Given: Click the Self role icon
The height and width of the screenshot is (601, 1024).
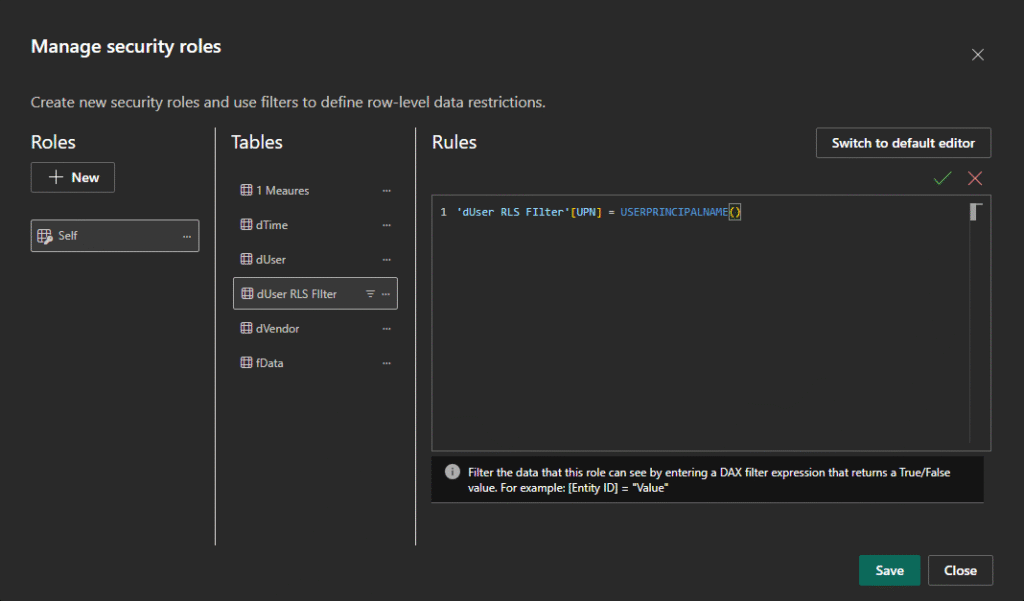Looking at the screenshot, I should 45,236.
